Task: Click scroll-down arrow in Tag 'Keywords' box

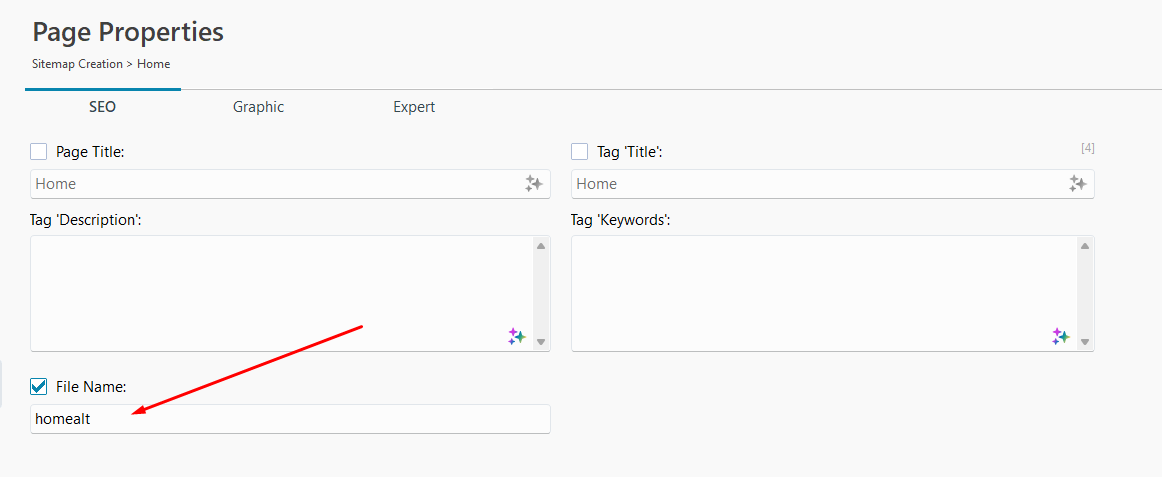Action: click(1085, 341)
